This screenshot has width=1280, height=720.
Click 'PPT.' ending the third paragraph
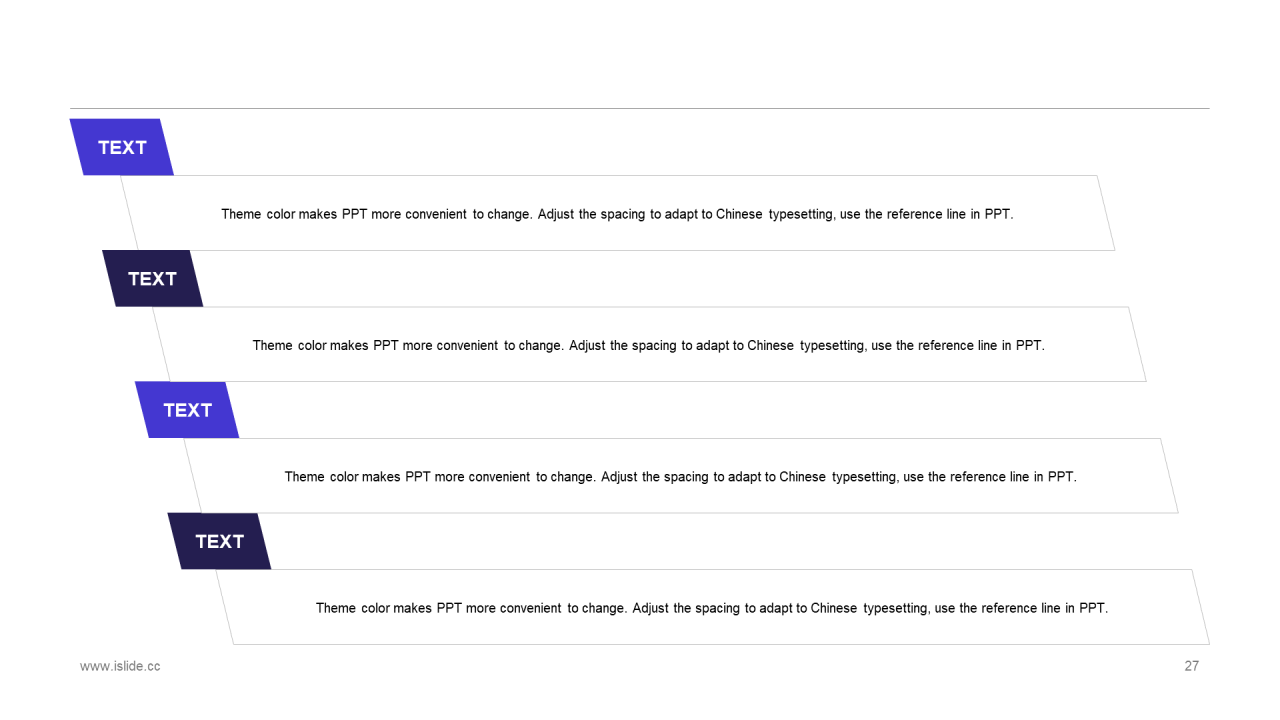pos(1062,477)
